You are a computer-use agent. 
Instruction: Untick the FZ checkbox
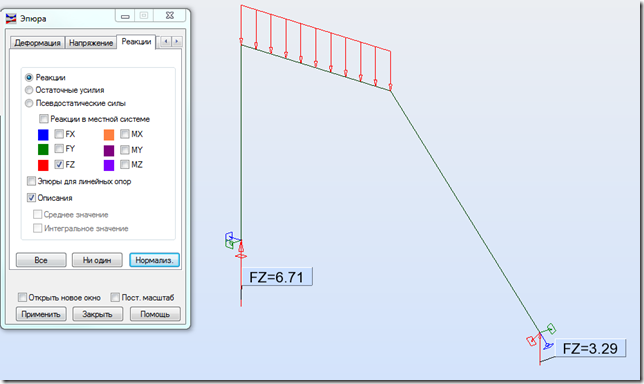tap(59, 164)
